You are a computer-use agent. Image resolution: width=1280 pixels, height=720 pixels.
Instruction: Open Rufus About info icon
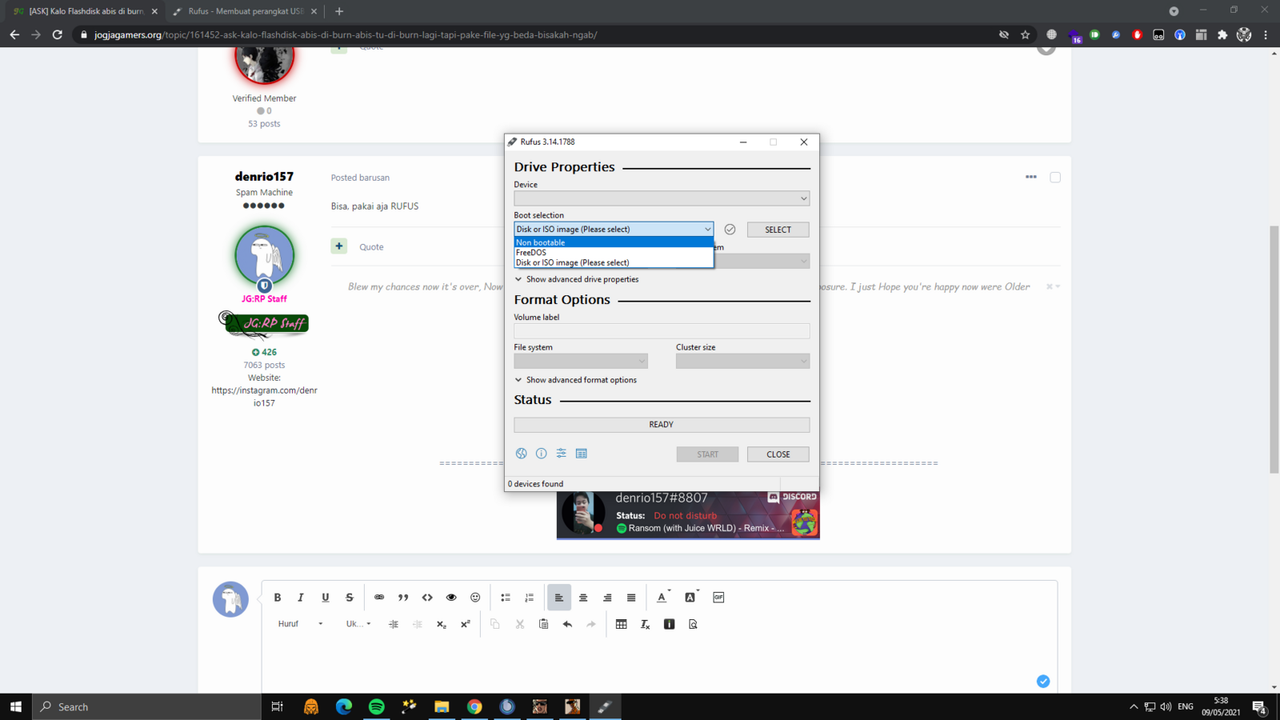click(541, 453)
